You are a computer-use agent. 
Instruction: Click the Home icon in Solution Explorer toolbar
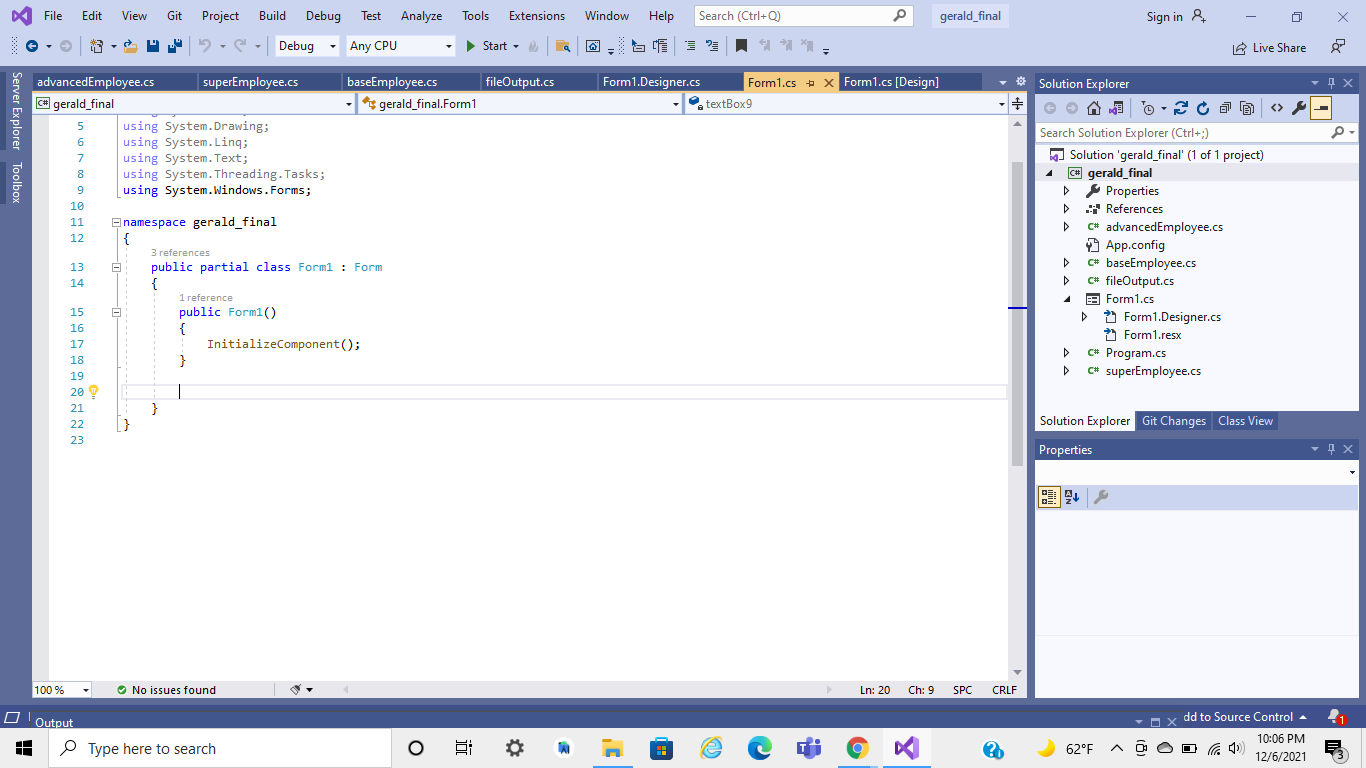(1094, 108)
